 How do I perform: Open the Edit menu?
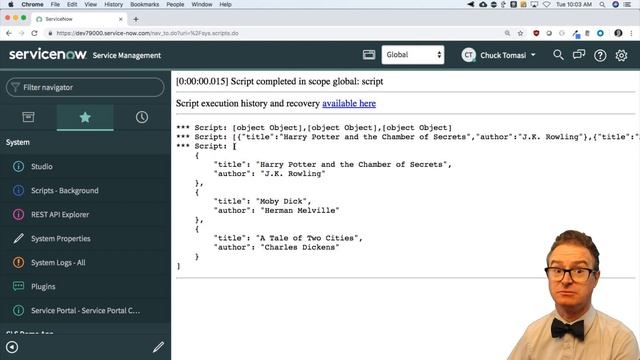click(x=72, y=4)
